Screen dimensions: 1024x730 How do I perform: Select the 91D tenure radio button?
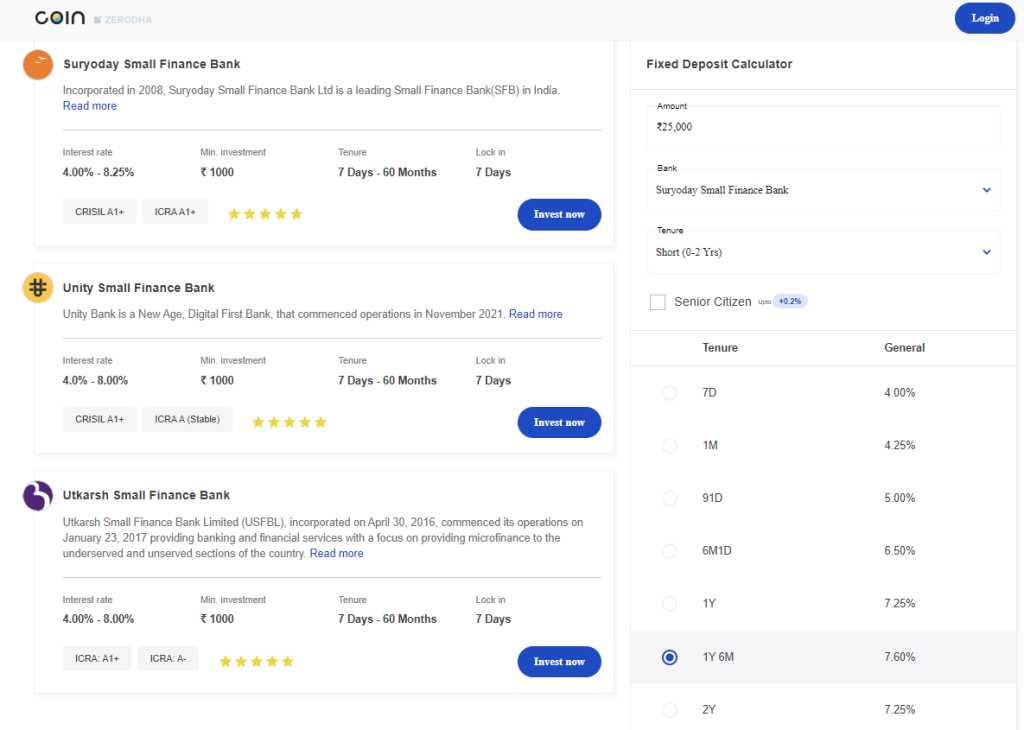tap(669, 498)
